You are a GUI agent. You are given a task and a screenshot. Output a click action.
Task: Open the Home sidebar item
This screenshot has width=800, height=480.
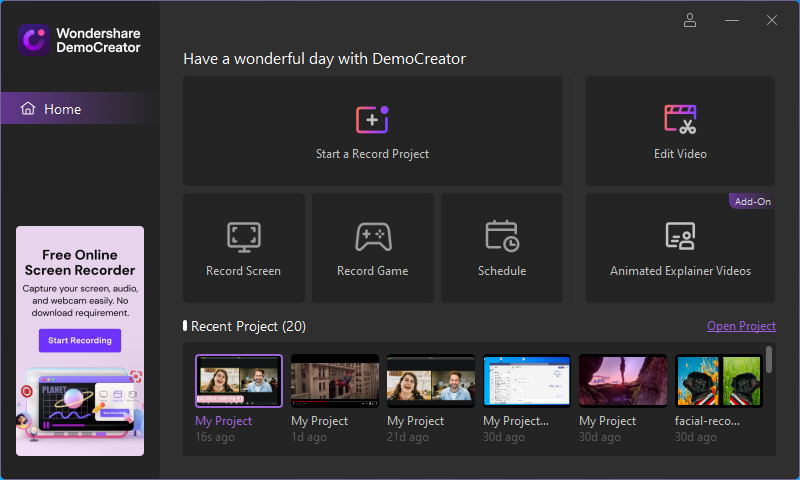coord(80,109)
